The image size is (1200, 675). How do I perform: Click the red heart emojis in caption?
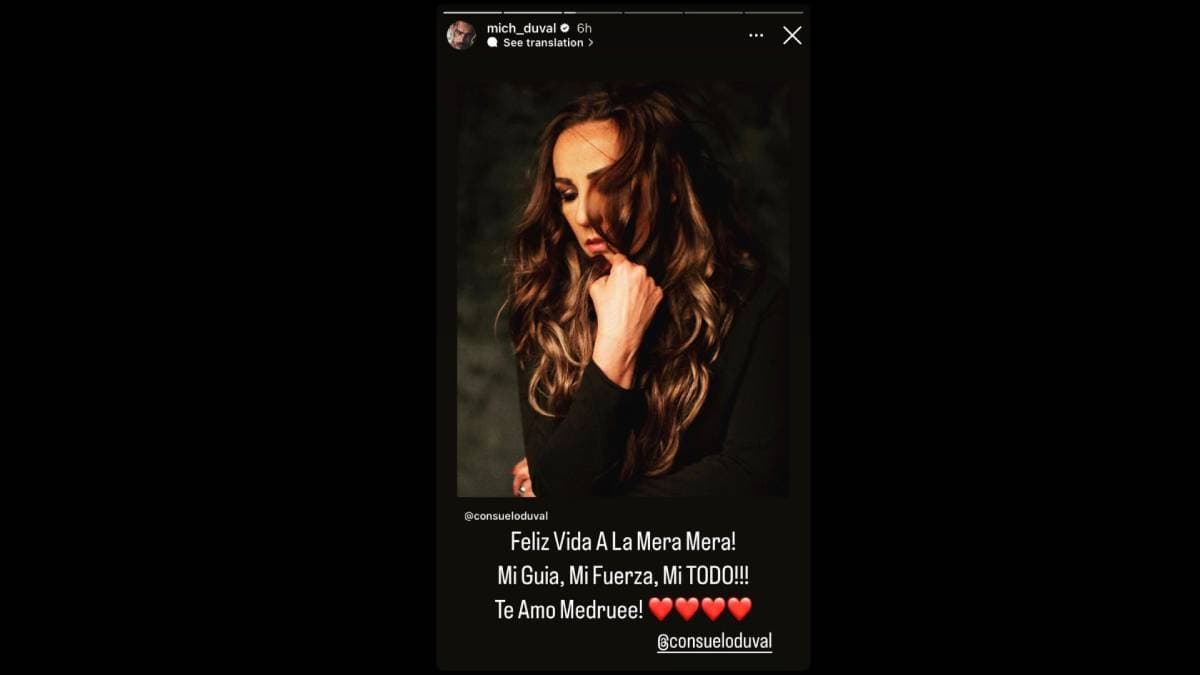(x=700, y=608)
